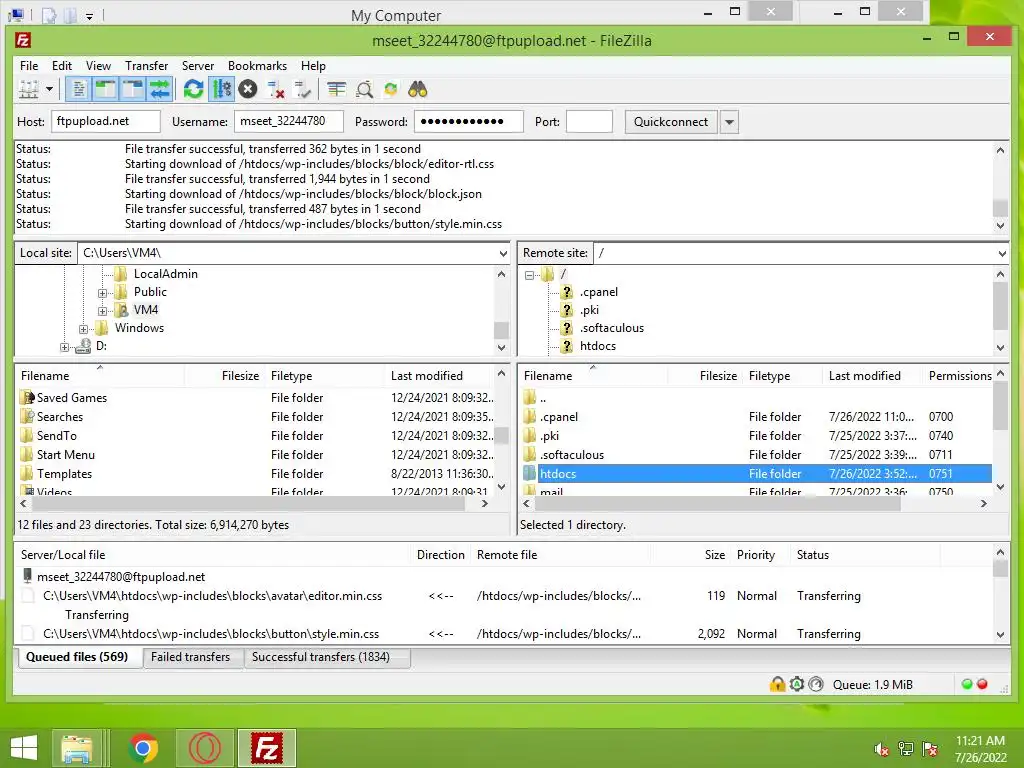Switch to the Failed transfers tab
The image size is (1024, 768).
click(190, 657)
